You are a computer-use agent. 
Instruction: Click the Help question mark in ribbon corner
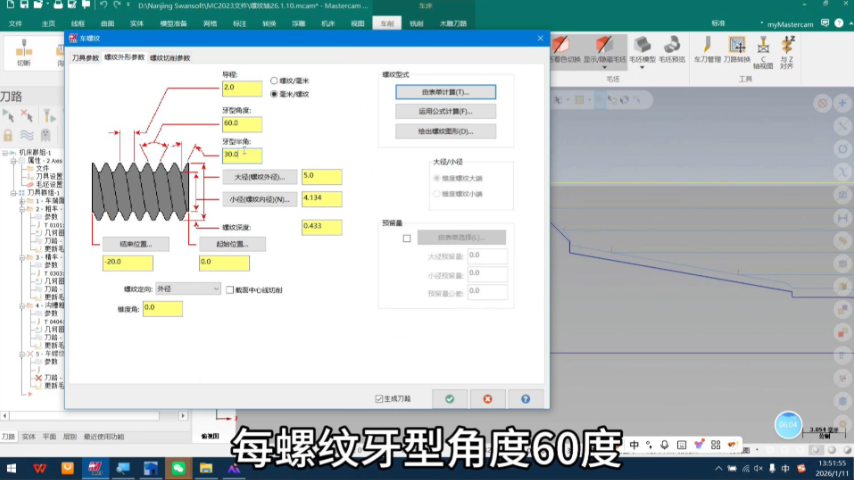[x=839, y=23]
